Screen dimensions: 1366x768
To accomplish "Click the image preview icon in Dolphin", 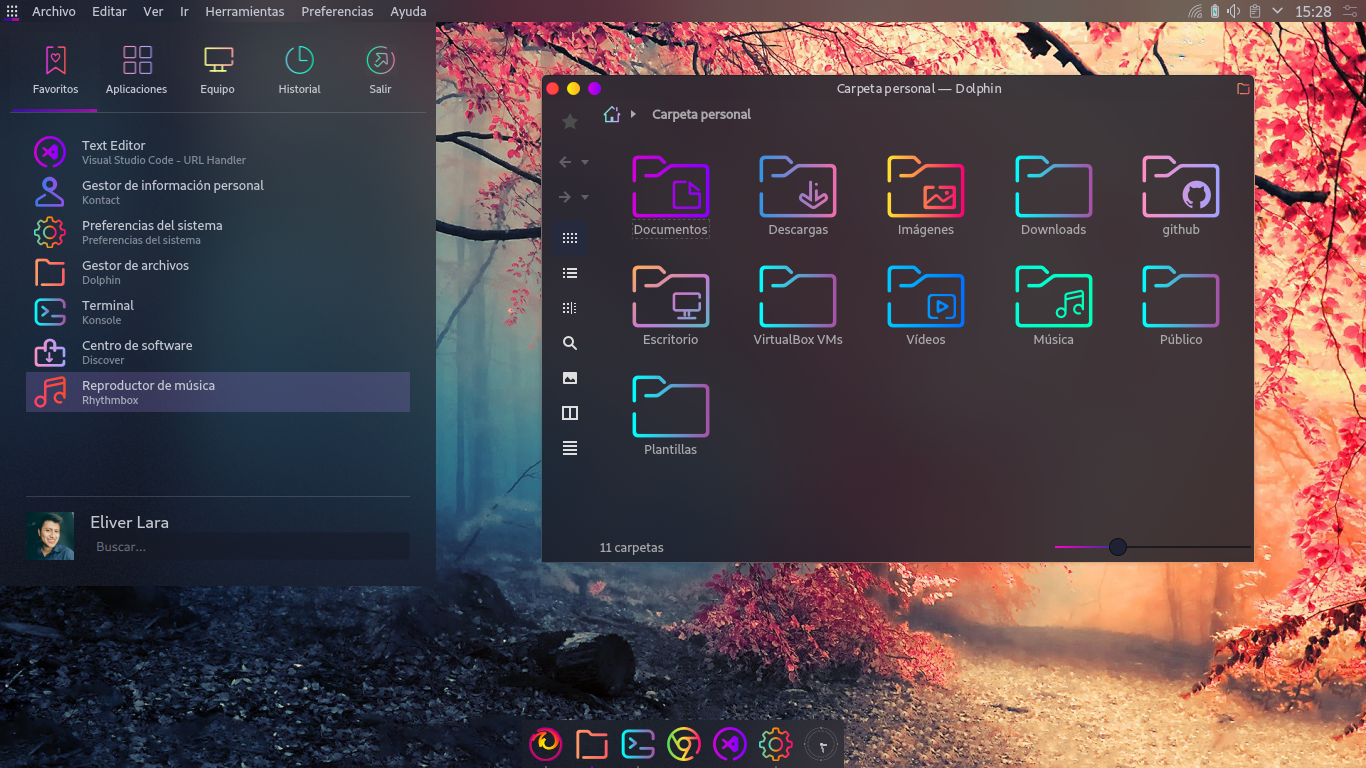I will coord(570,378).
